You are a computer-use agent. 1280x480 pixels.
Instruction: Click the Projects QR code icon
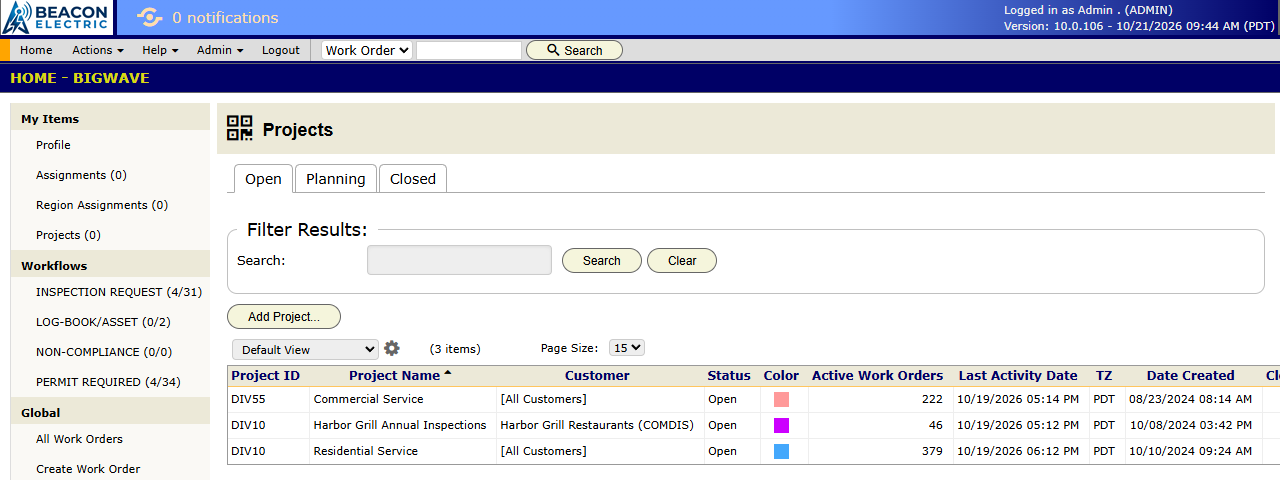pyautogui.click(x=240, y=128)
